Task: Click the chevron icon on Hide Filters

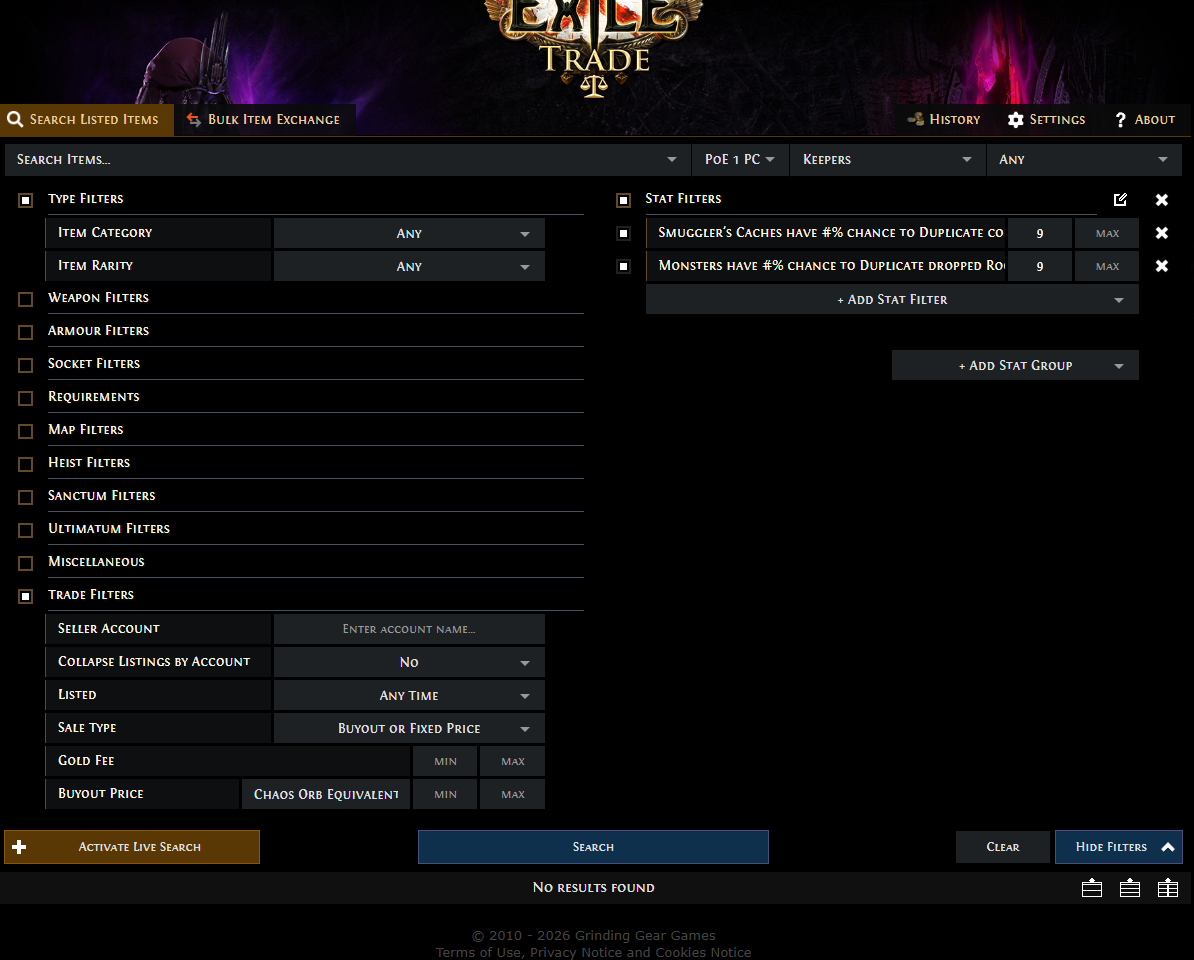Action: pos(1167,847)
